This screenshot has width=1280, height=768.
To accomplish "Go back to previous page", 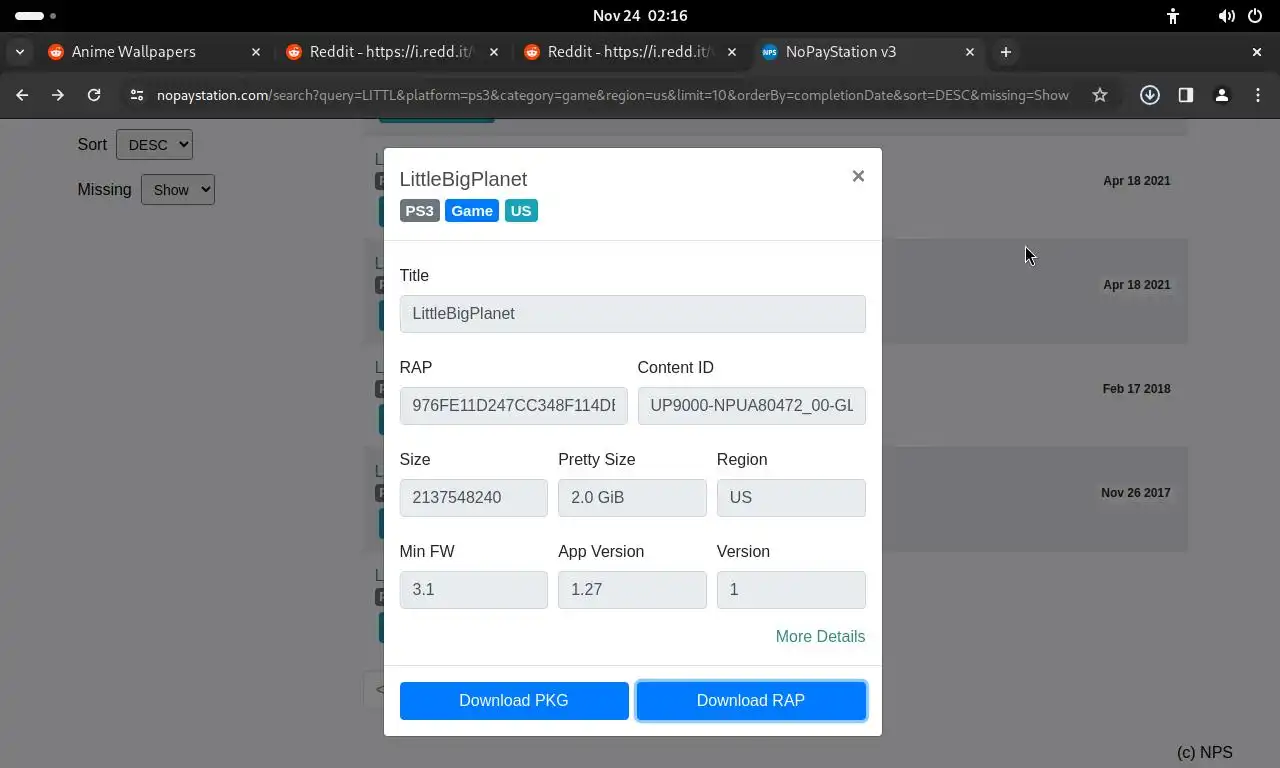I will click(x=22, y=95).
